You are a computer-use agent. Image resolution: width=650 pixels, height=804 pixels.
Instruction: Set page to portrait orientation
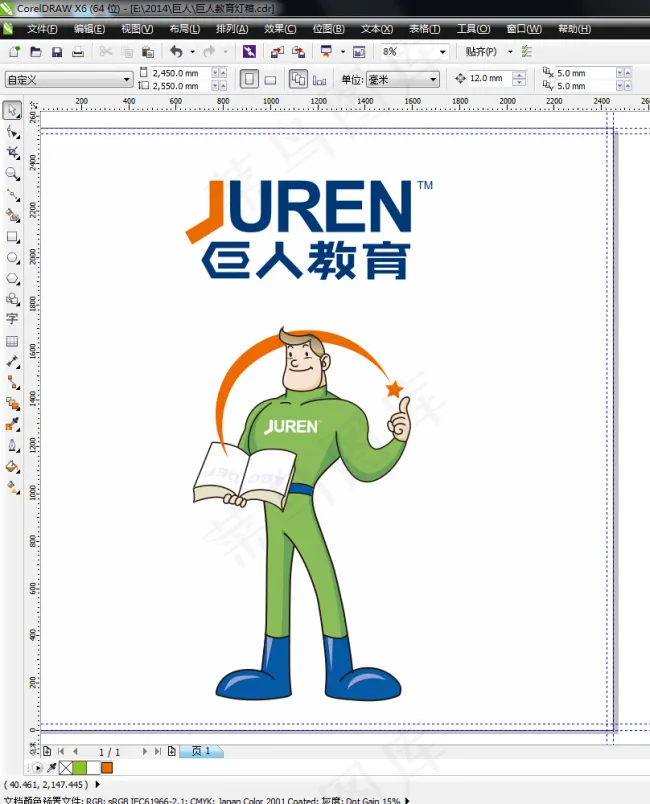249,79
